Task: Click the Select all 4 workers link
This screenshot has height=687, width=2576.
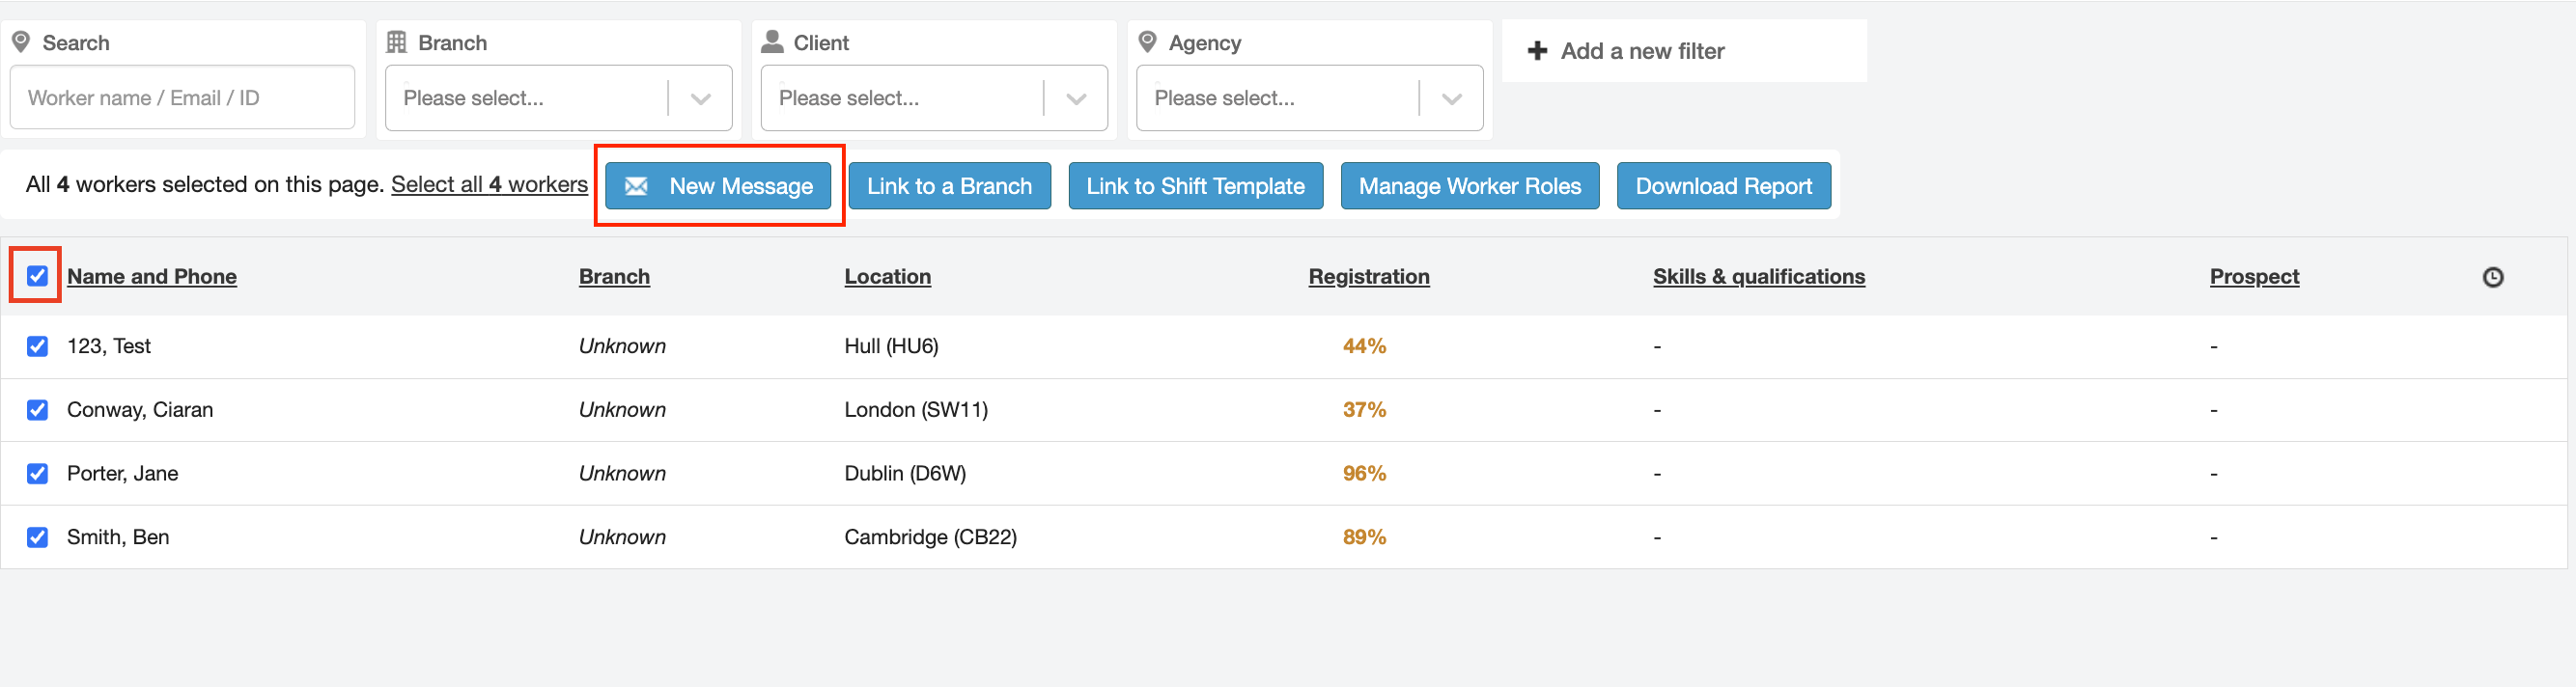Action: click(489, 185)
